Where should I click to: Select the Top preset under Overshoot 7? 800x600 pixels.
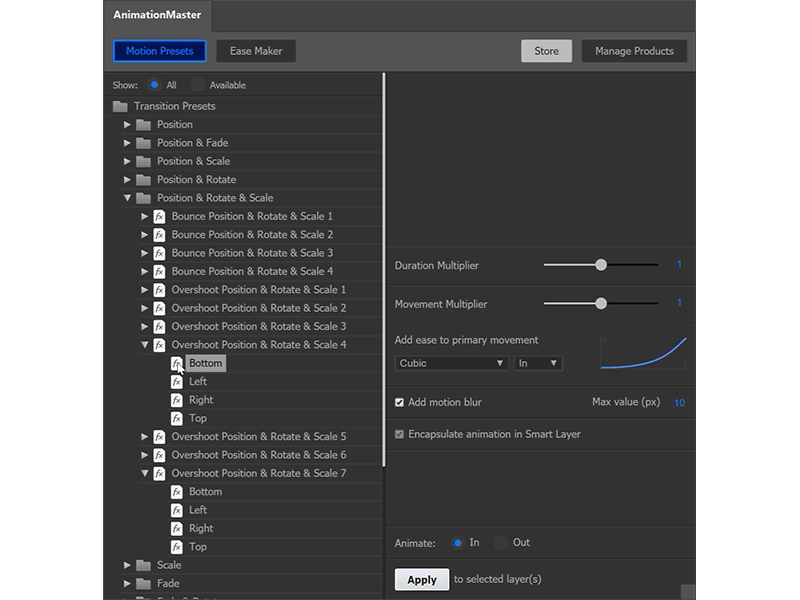click(198, 547)
